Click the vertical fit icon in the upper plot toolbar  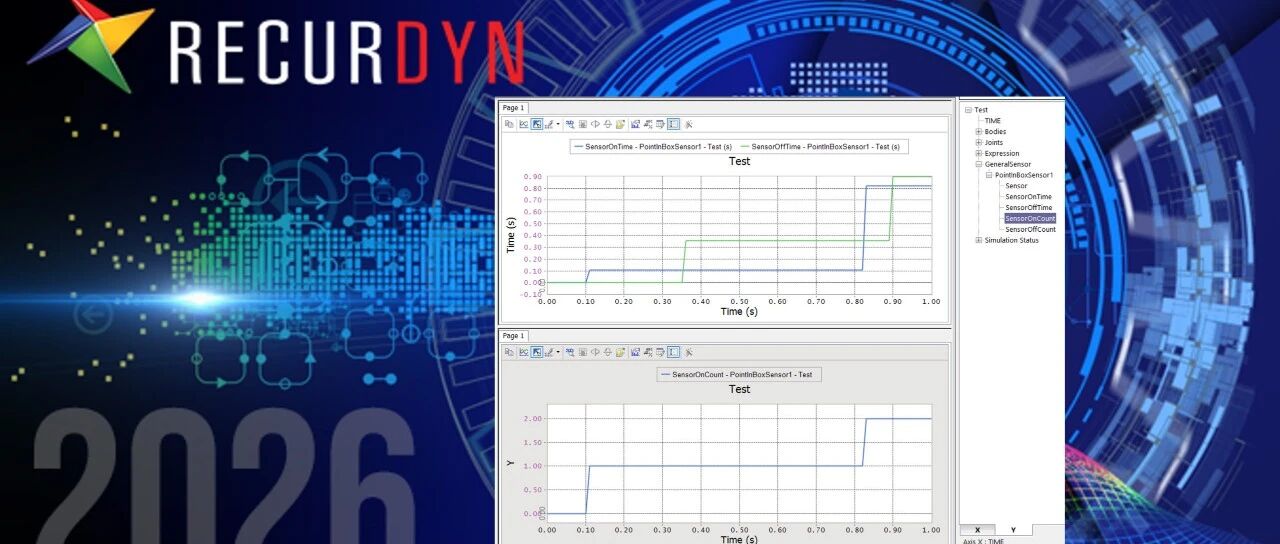coord(608,124)
